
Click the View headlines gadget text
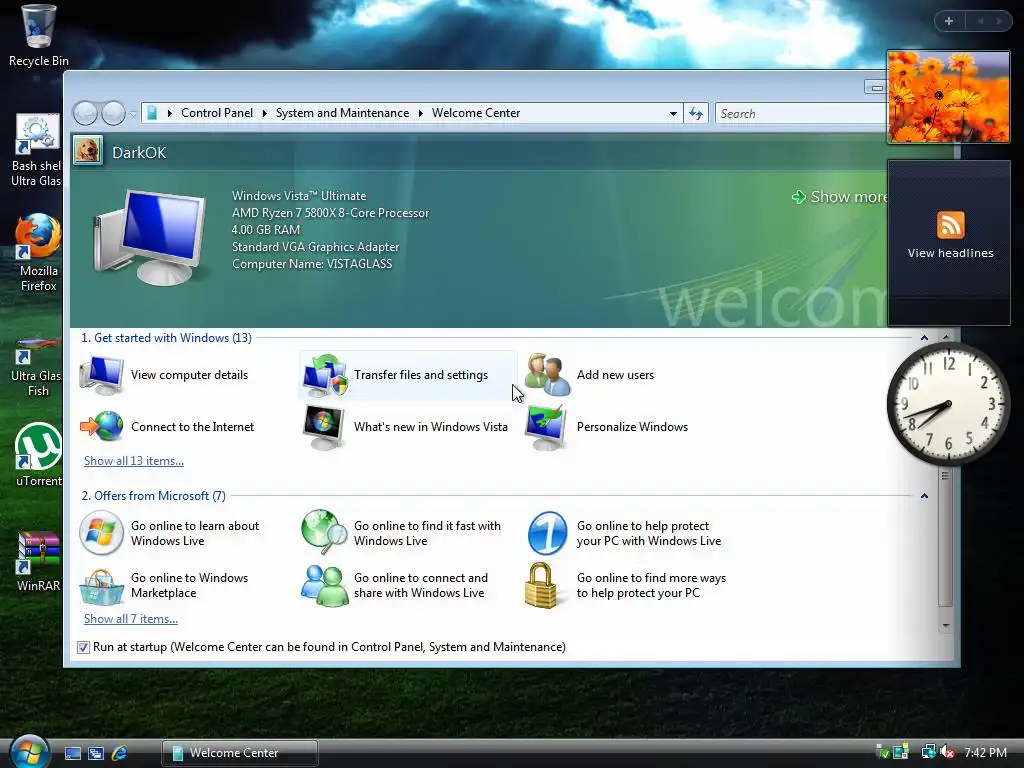pyautogui.click(x=950, y=253)
